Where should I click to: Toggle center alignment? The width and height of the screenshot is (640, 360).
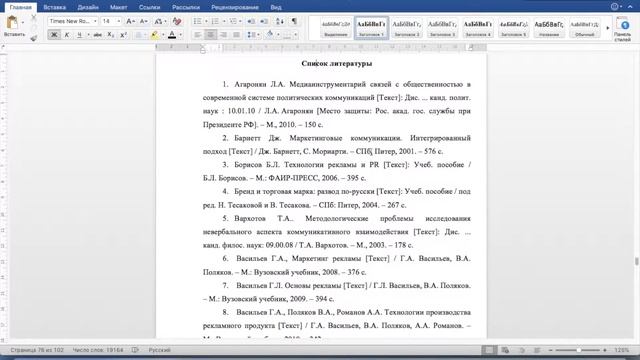210,35
